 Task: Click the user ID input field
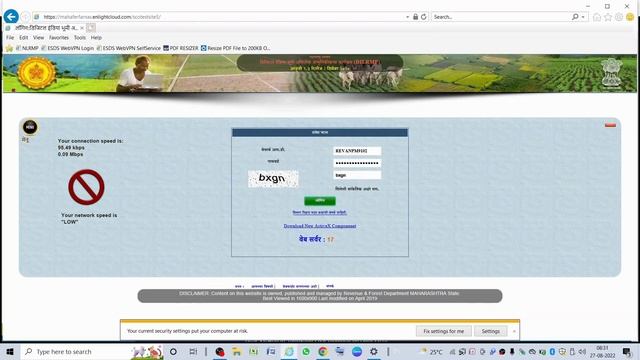[x=357, y=151]
